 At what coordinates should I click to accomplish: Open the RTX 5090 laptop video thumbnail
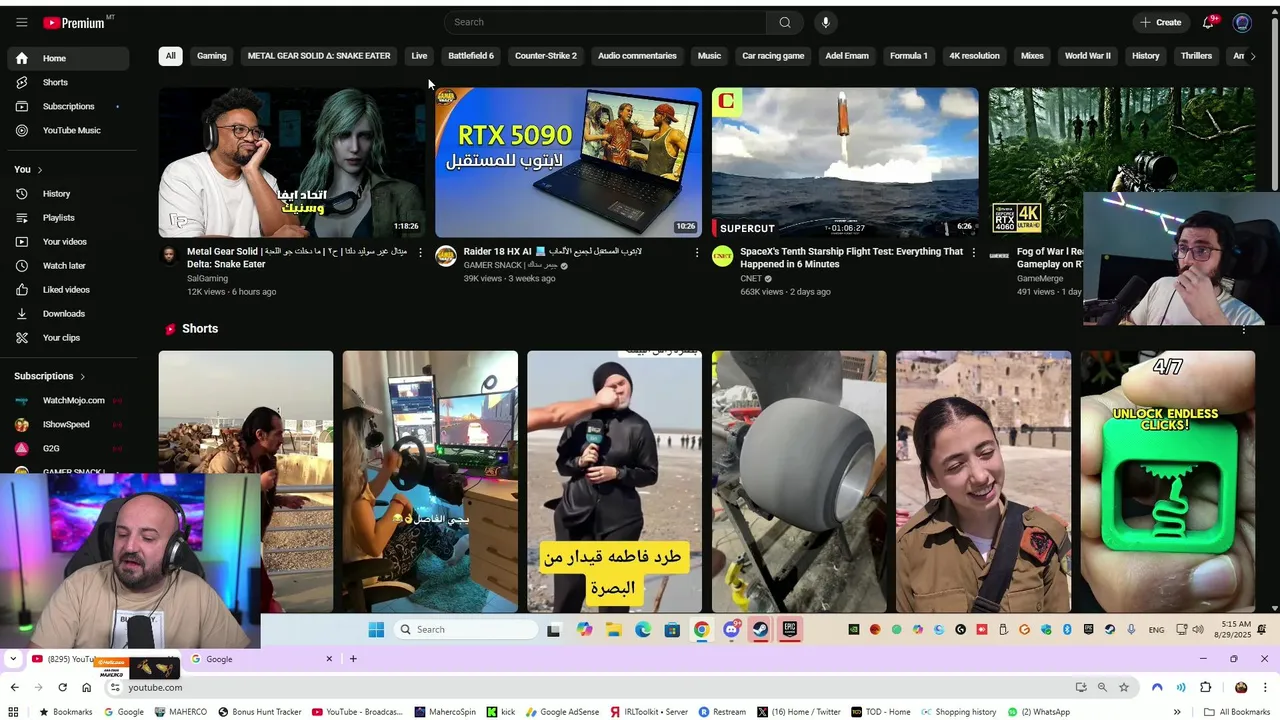pos(568,162)
